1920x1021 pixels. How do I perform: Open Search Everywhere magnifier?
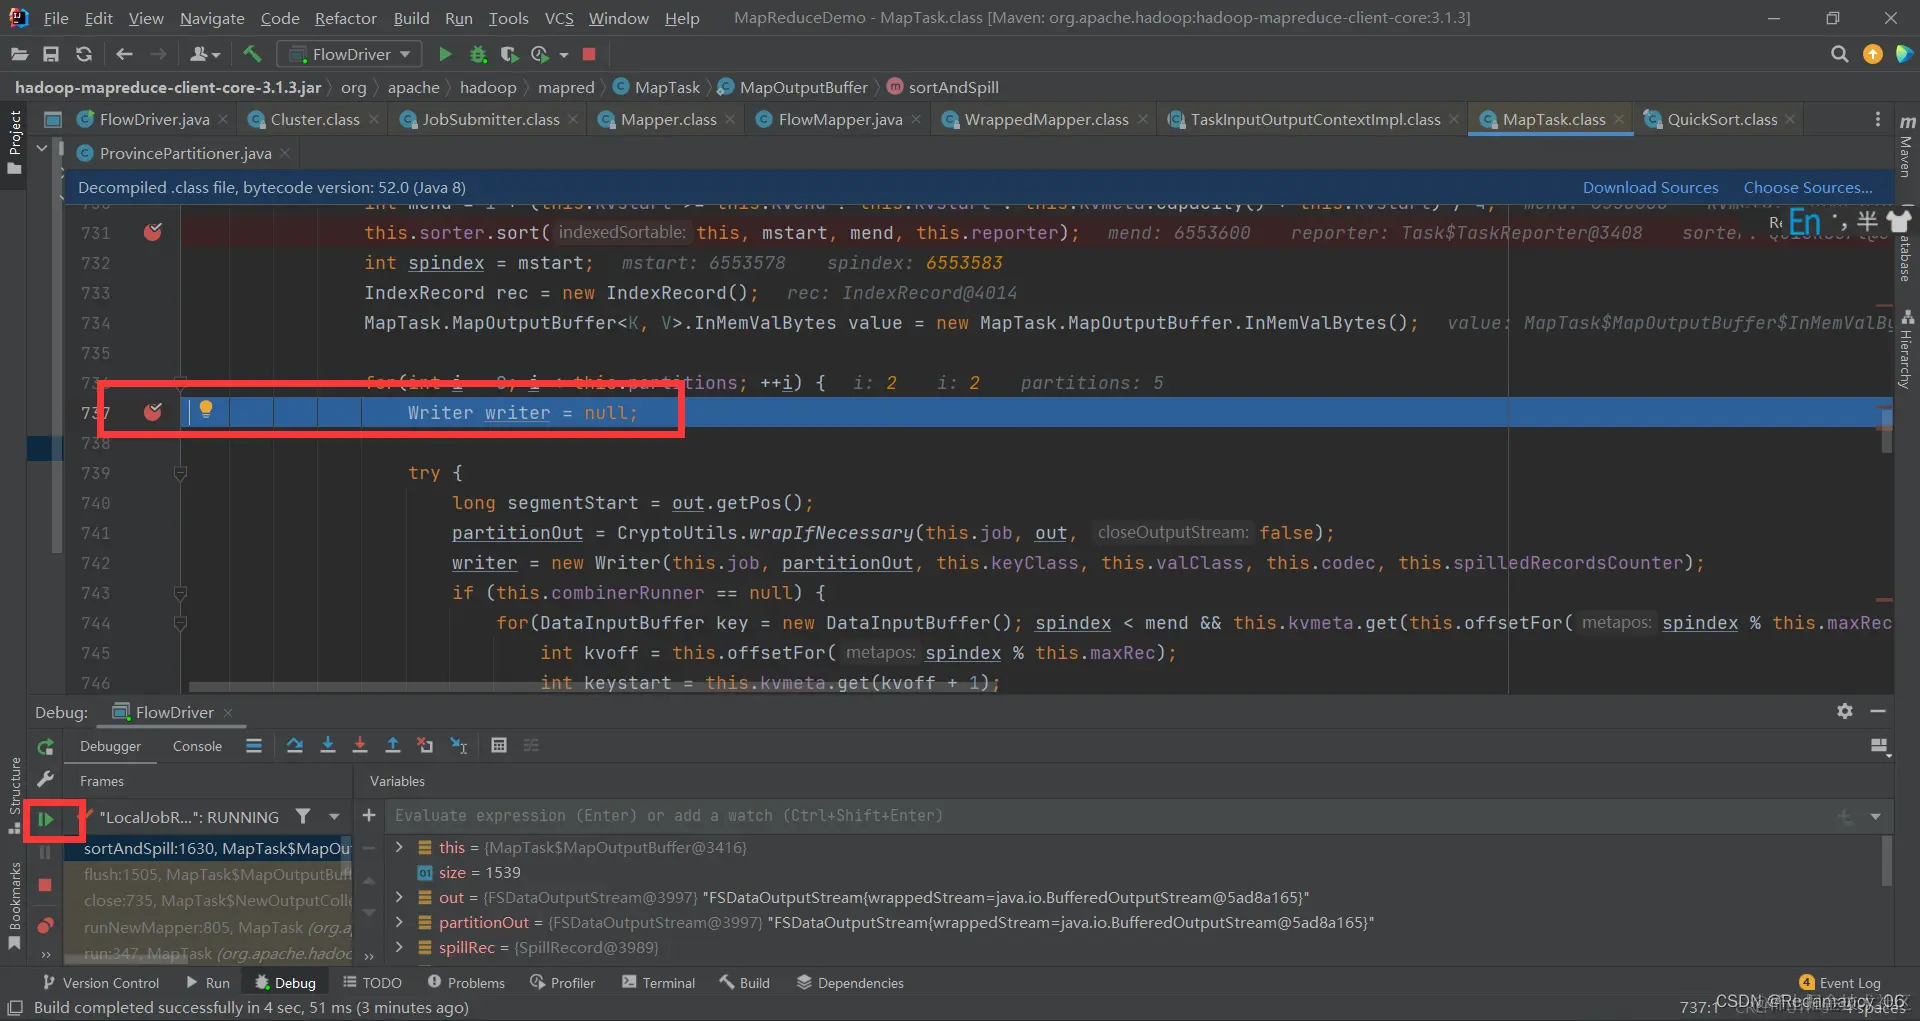tap(1839, 54)
